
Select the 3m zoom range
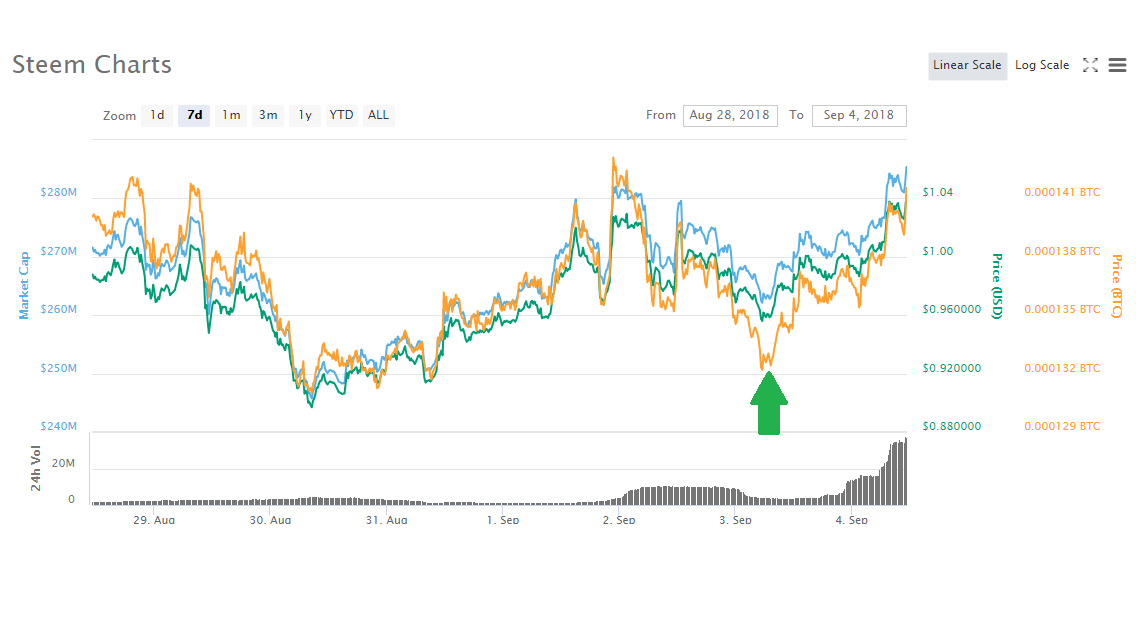coord(268,115)
